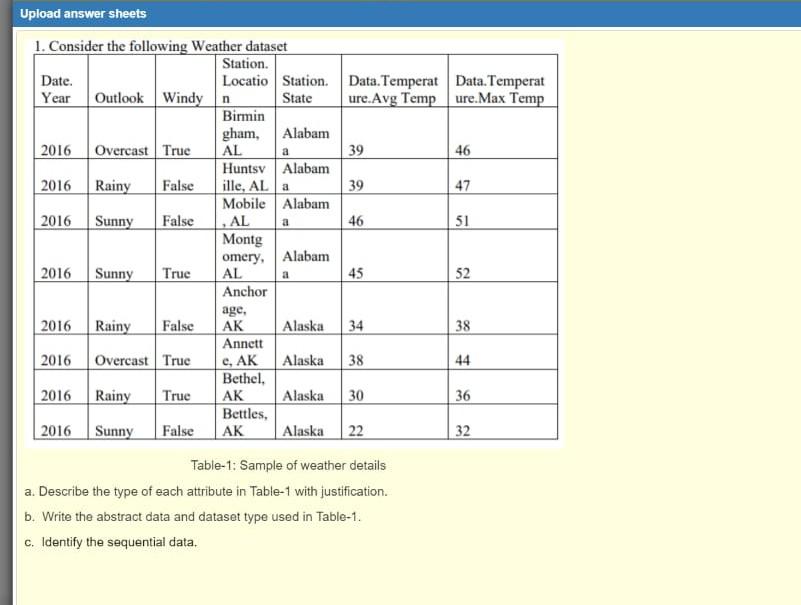801x605 pixels.
Task: Click 'Overcast' in the Birmingham row
Action: (121, 150)
